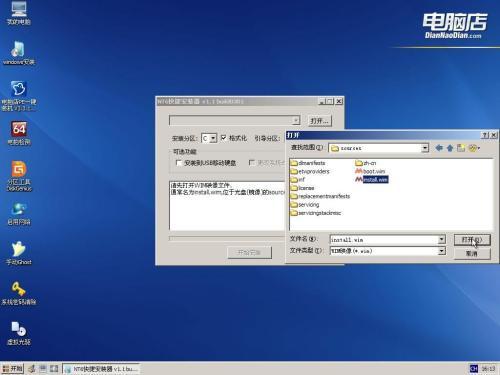This screenshot has width=500, height=375.
Task: Select the inf folder
Action: click(x=297, y=180)
